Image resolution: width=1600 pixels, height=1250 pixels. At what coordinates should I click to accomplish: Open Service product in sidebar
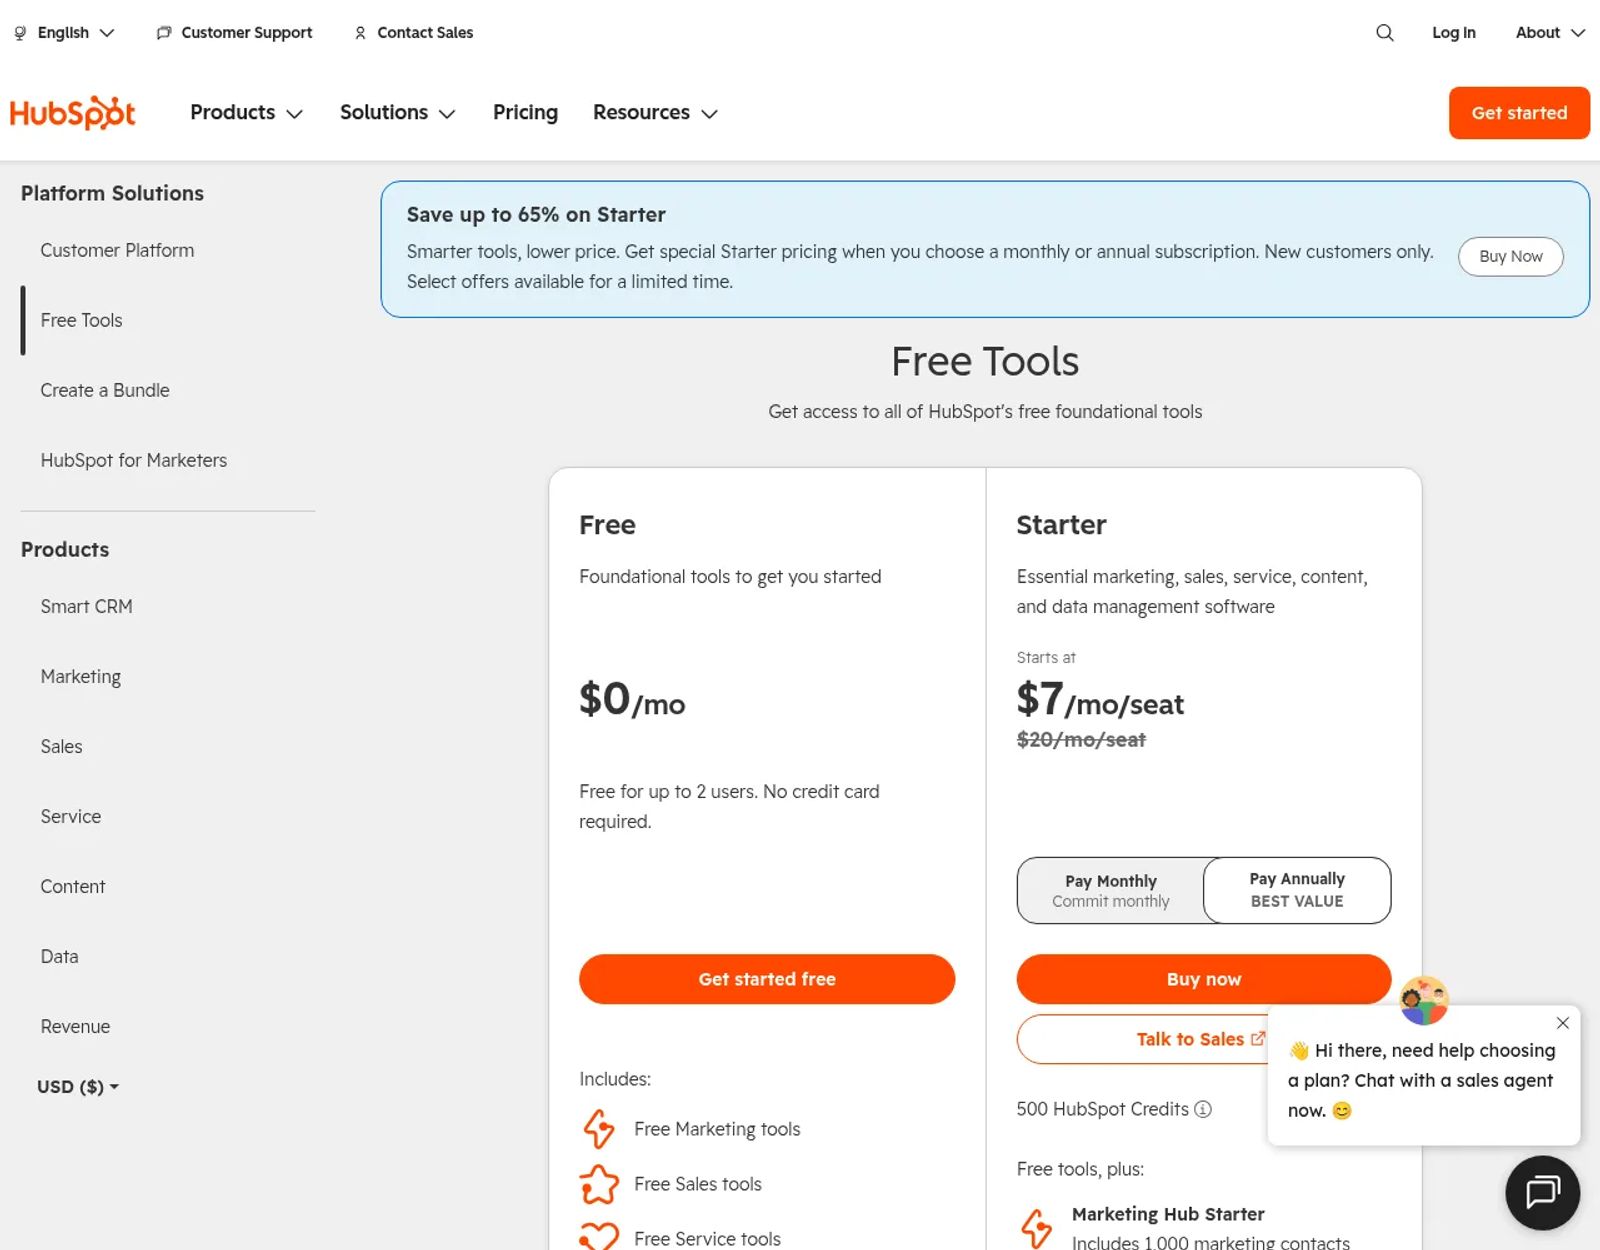click(70, 817)
